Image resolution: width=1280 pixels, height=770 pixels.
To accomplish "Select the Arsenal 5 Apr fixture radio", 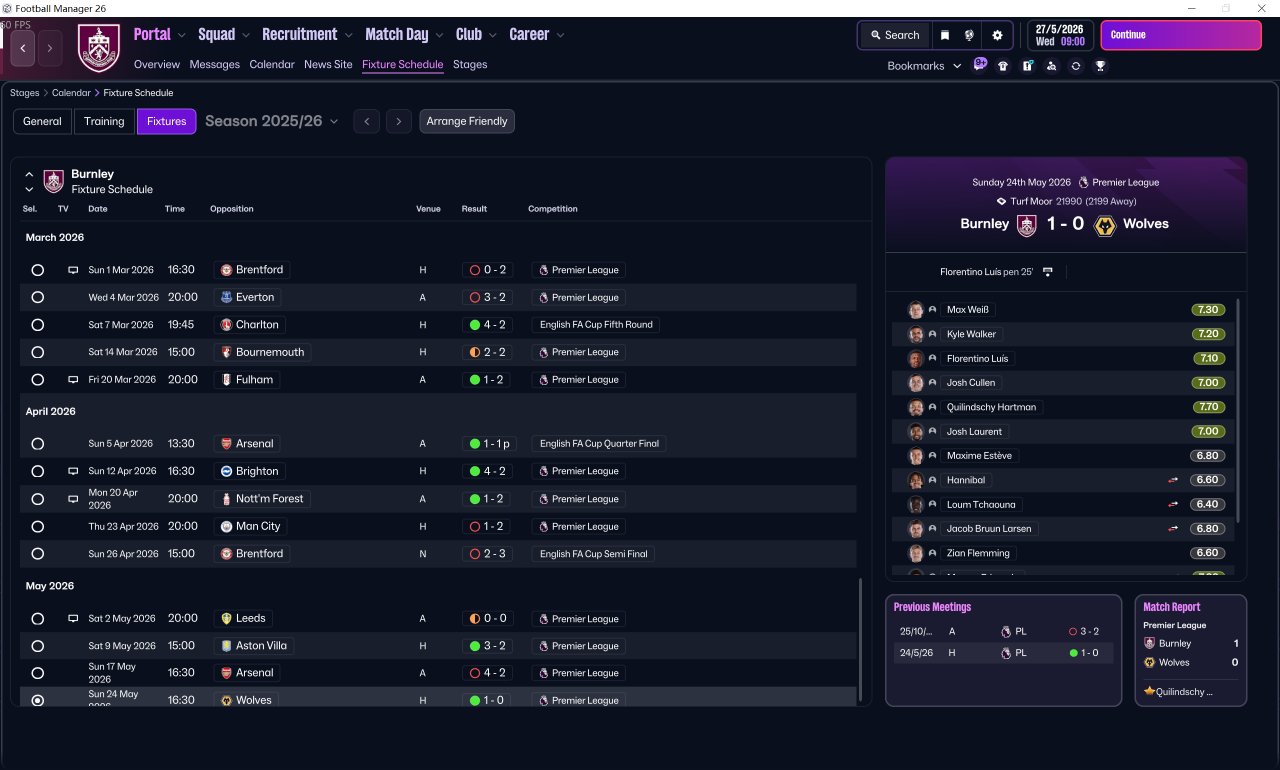I will [x=38, y=444].
